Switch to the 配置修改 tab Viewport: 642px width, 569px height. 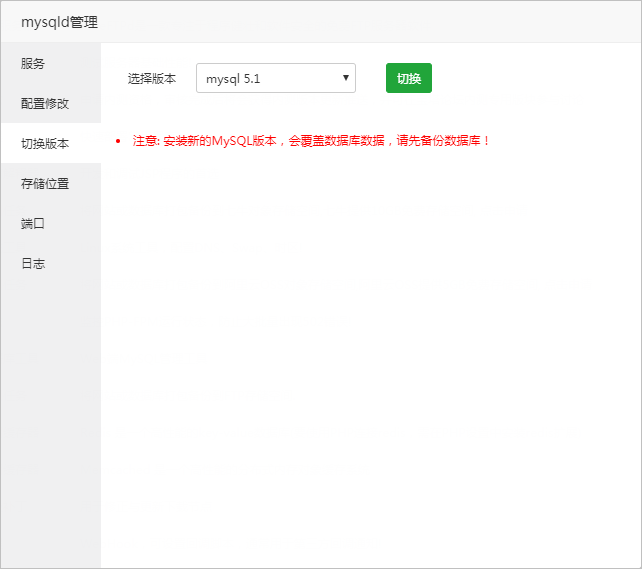click(45, 104)
